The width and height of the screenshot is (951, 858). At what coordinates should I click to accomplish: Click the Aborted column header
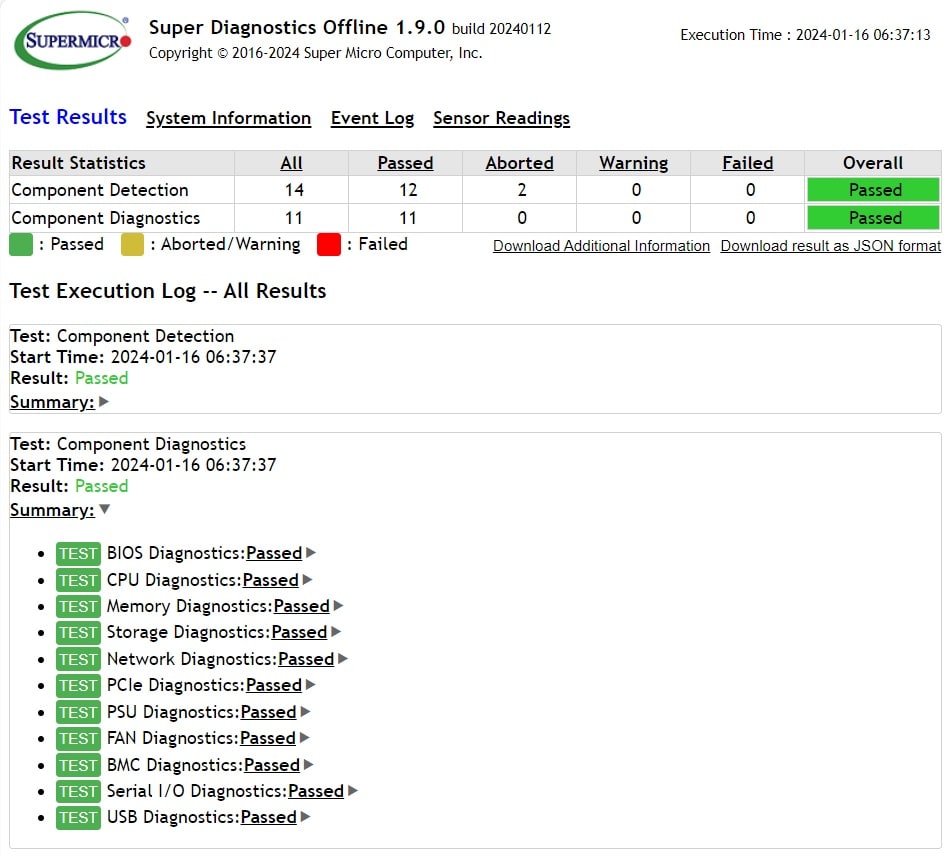pyautogui.click(x=519, y=163)
